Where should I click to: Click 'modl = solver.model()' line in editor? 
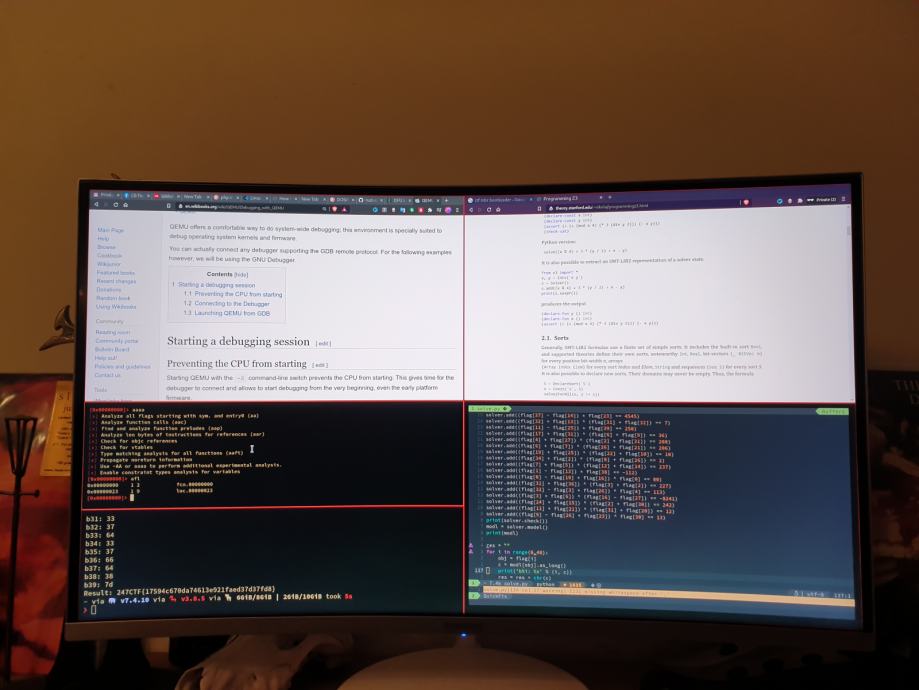click(516, 526)
